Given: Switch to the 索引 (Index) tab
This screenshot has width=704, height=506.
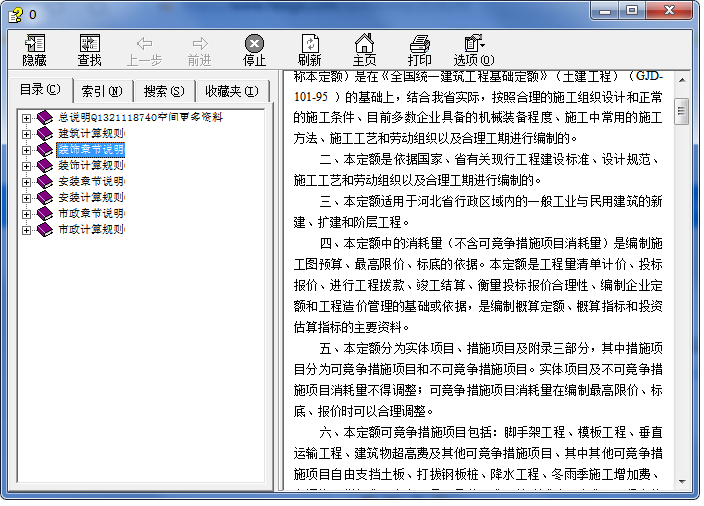Looking at the screenshot, I should 102,92.
